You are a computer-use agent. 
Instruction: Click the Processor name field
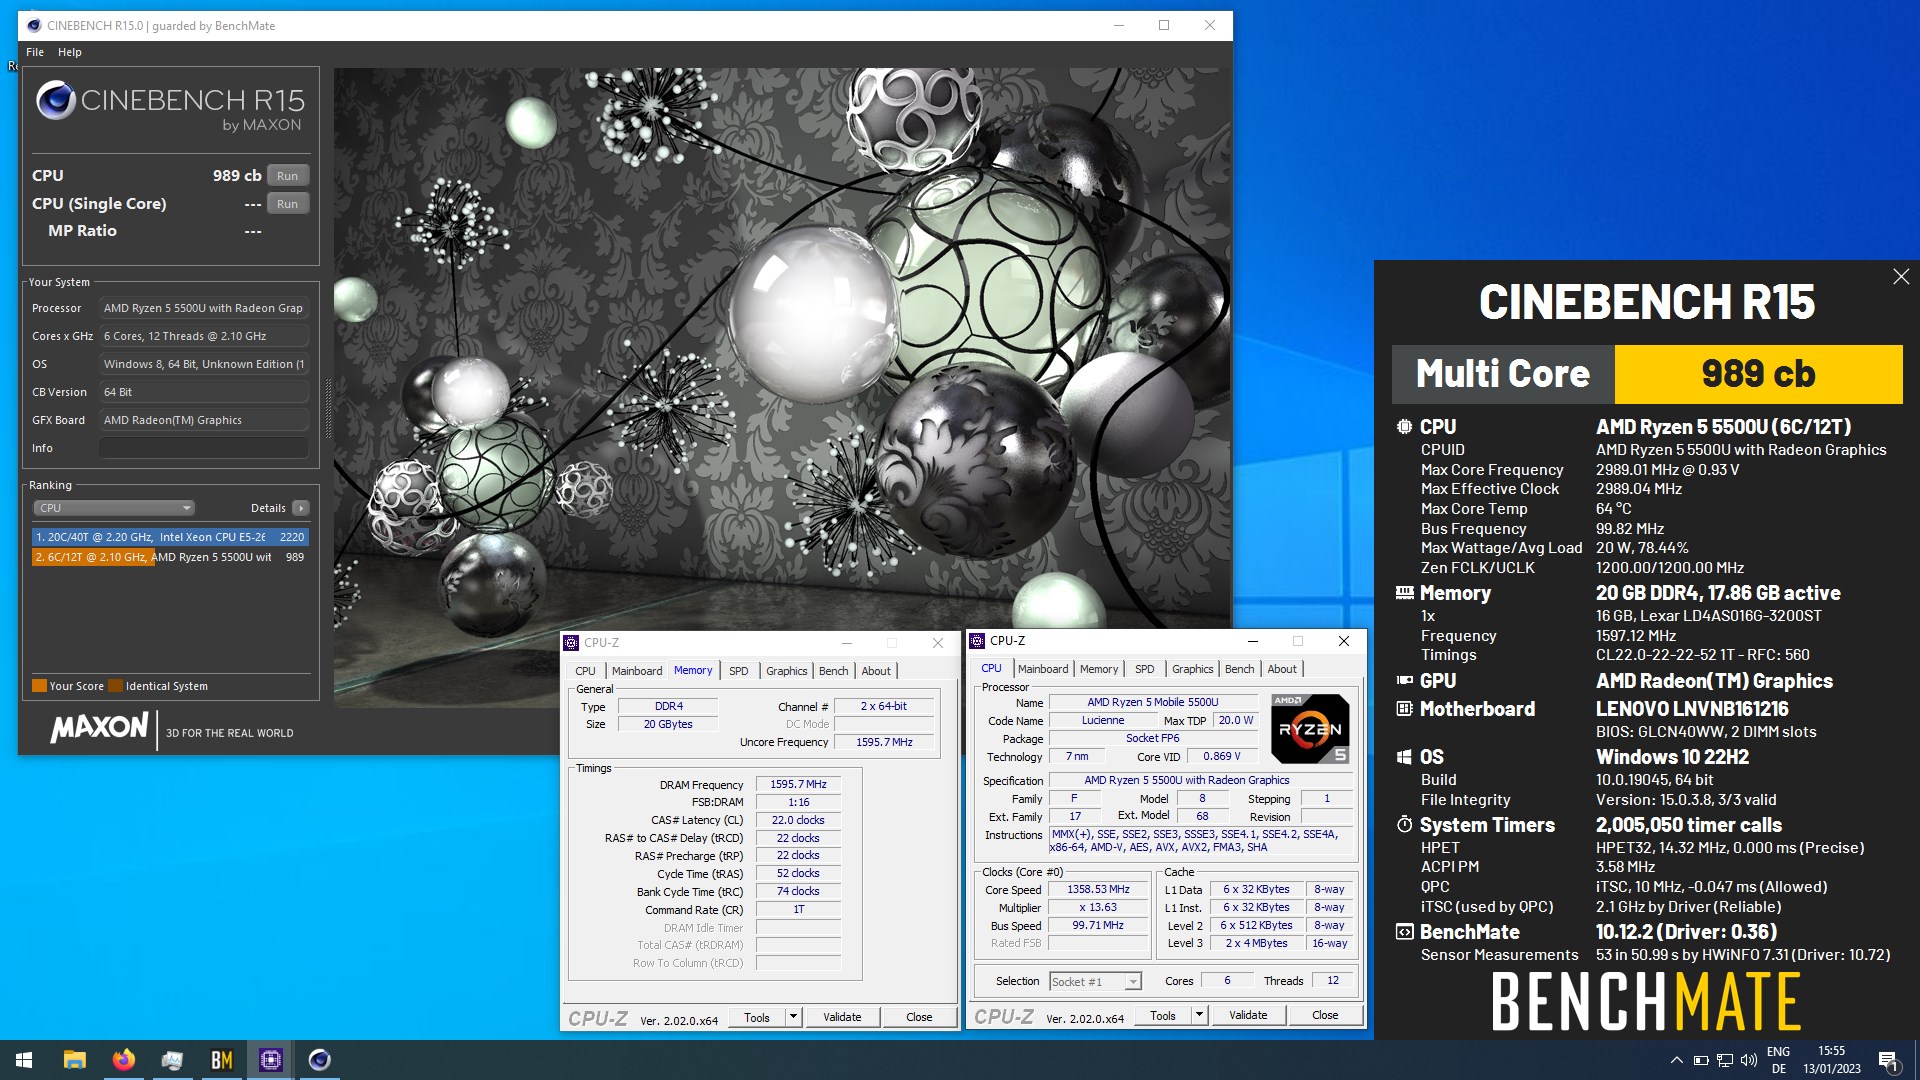click(204, 308)
